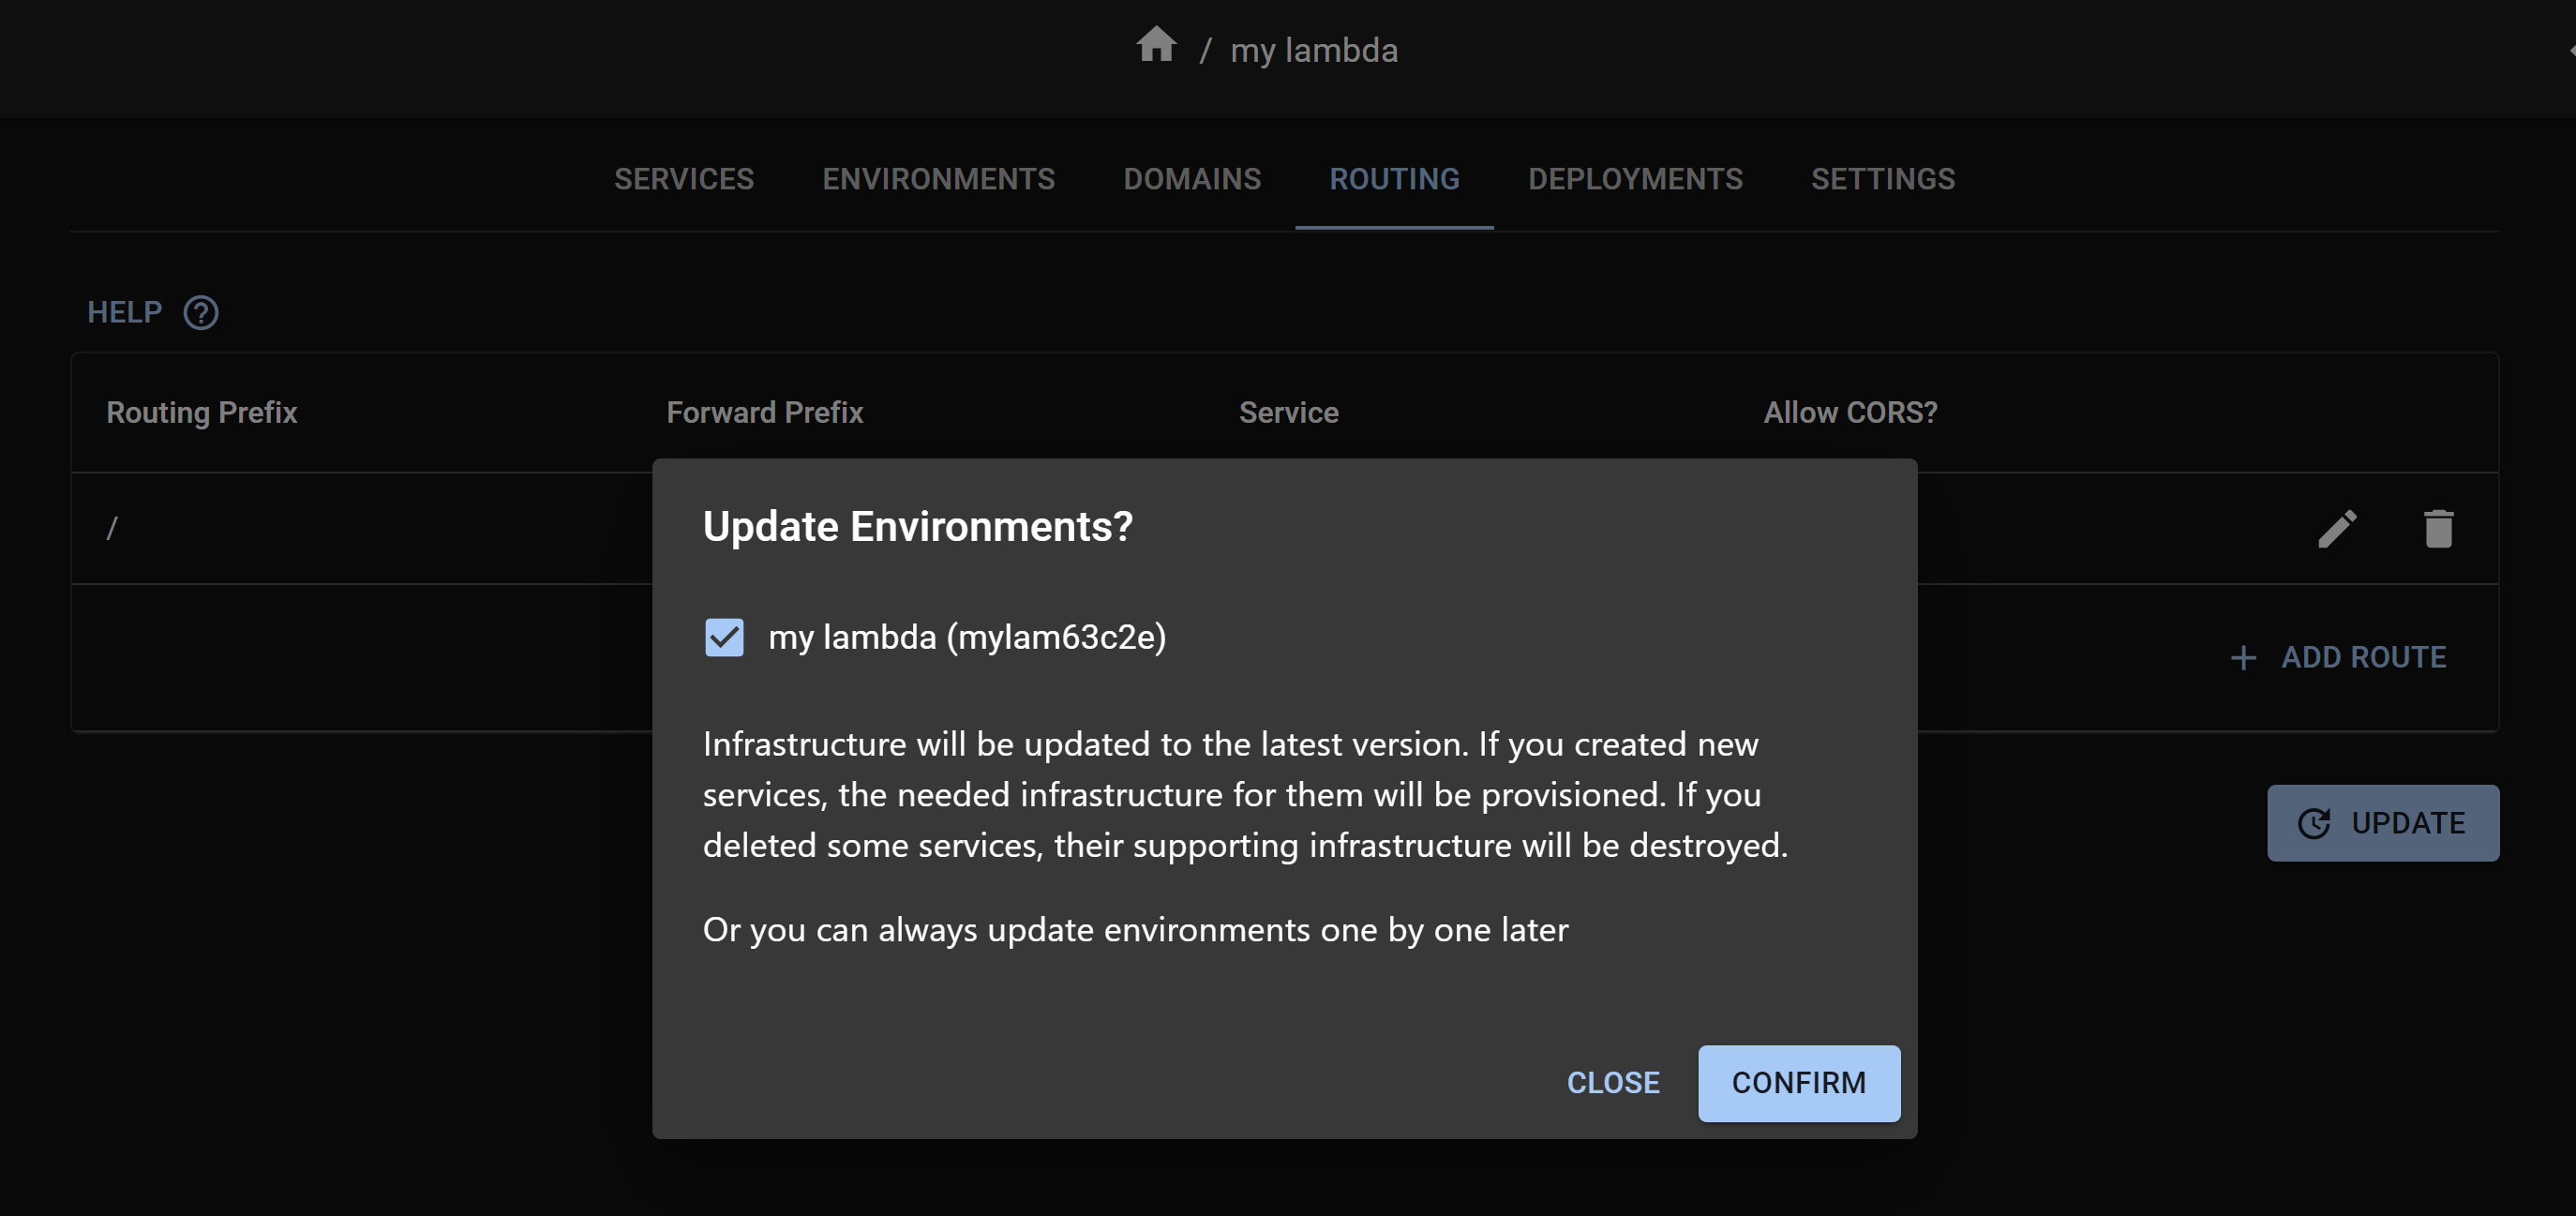2576x1216 pixels.
Task: Click the 'my lambda' breadcrumb text
Action: [x=1314, y=50]
